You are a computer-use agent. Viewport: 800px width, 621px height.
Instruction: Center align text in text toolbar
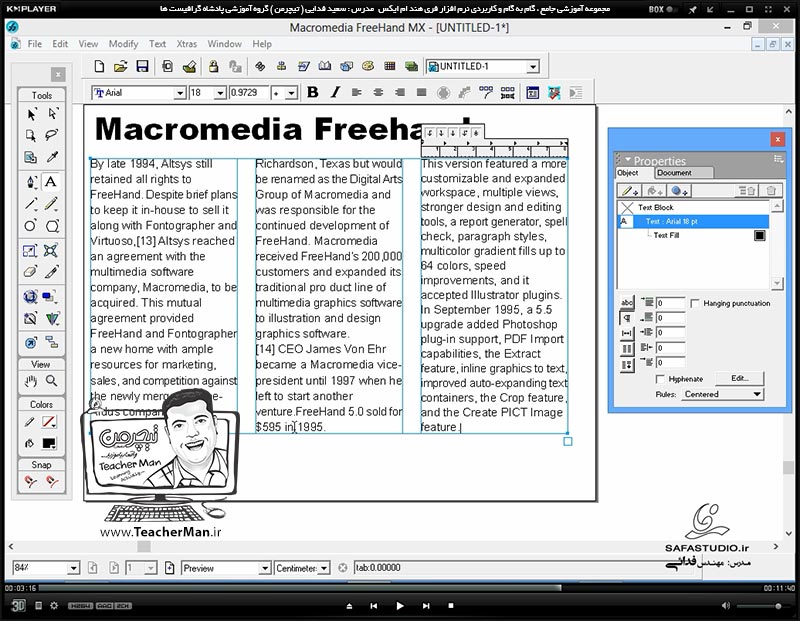(378, 92)
